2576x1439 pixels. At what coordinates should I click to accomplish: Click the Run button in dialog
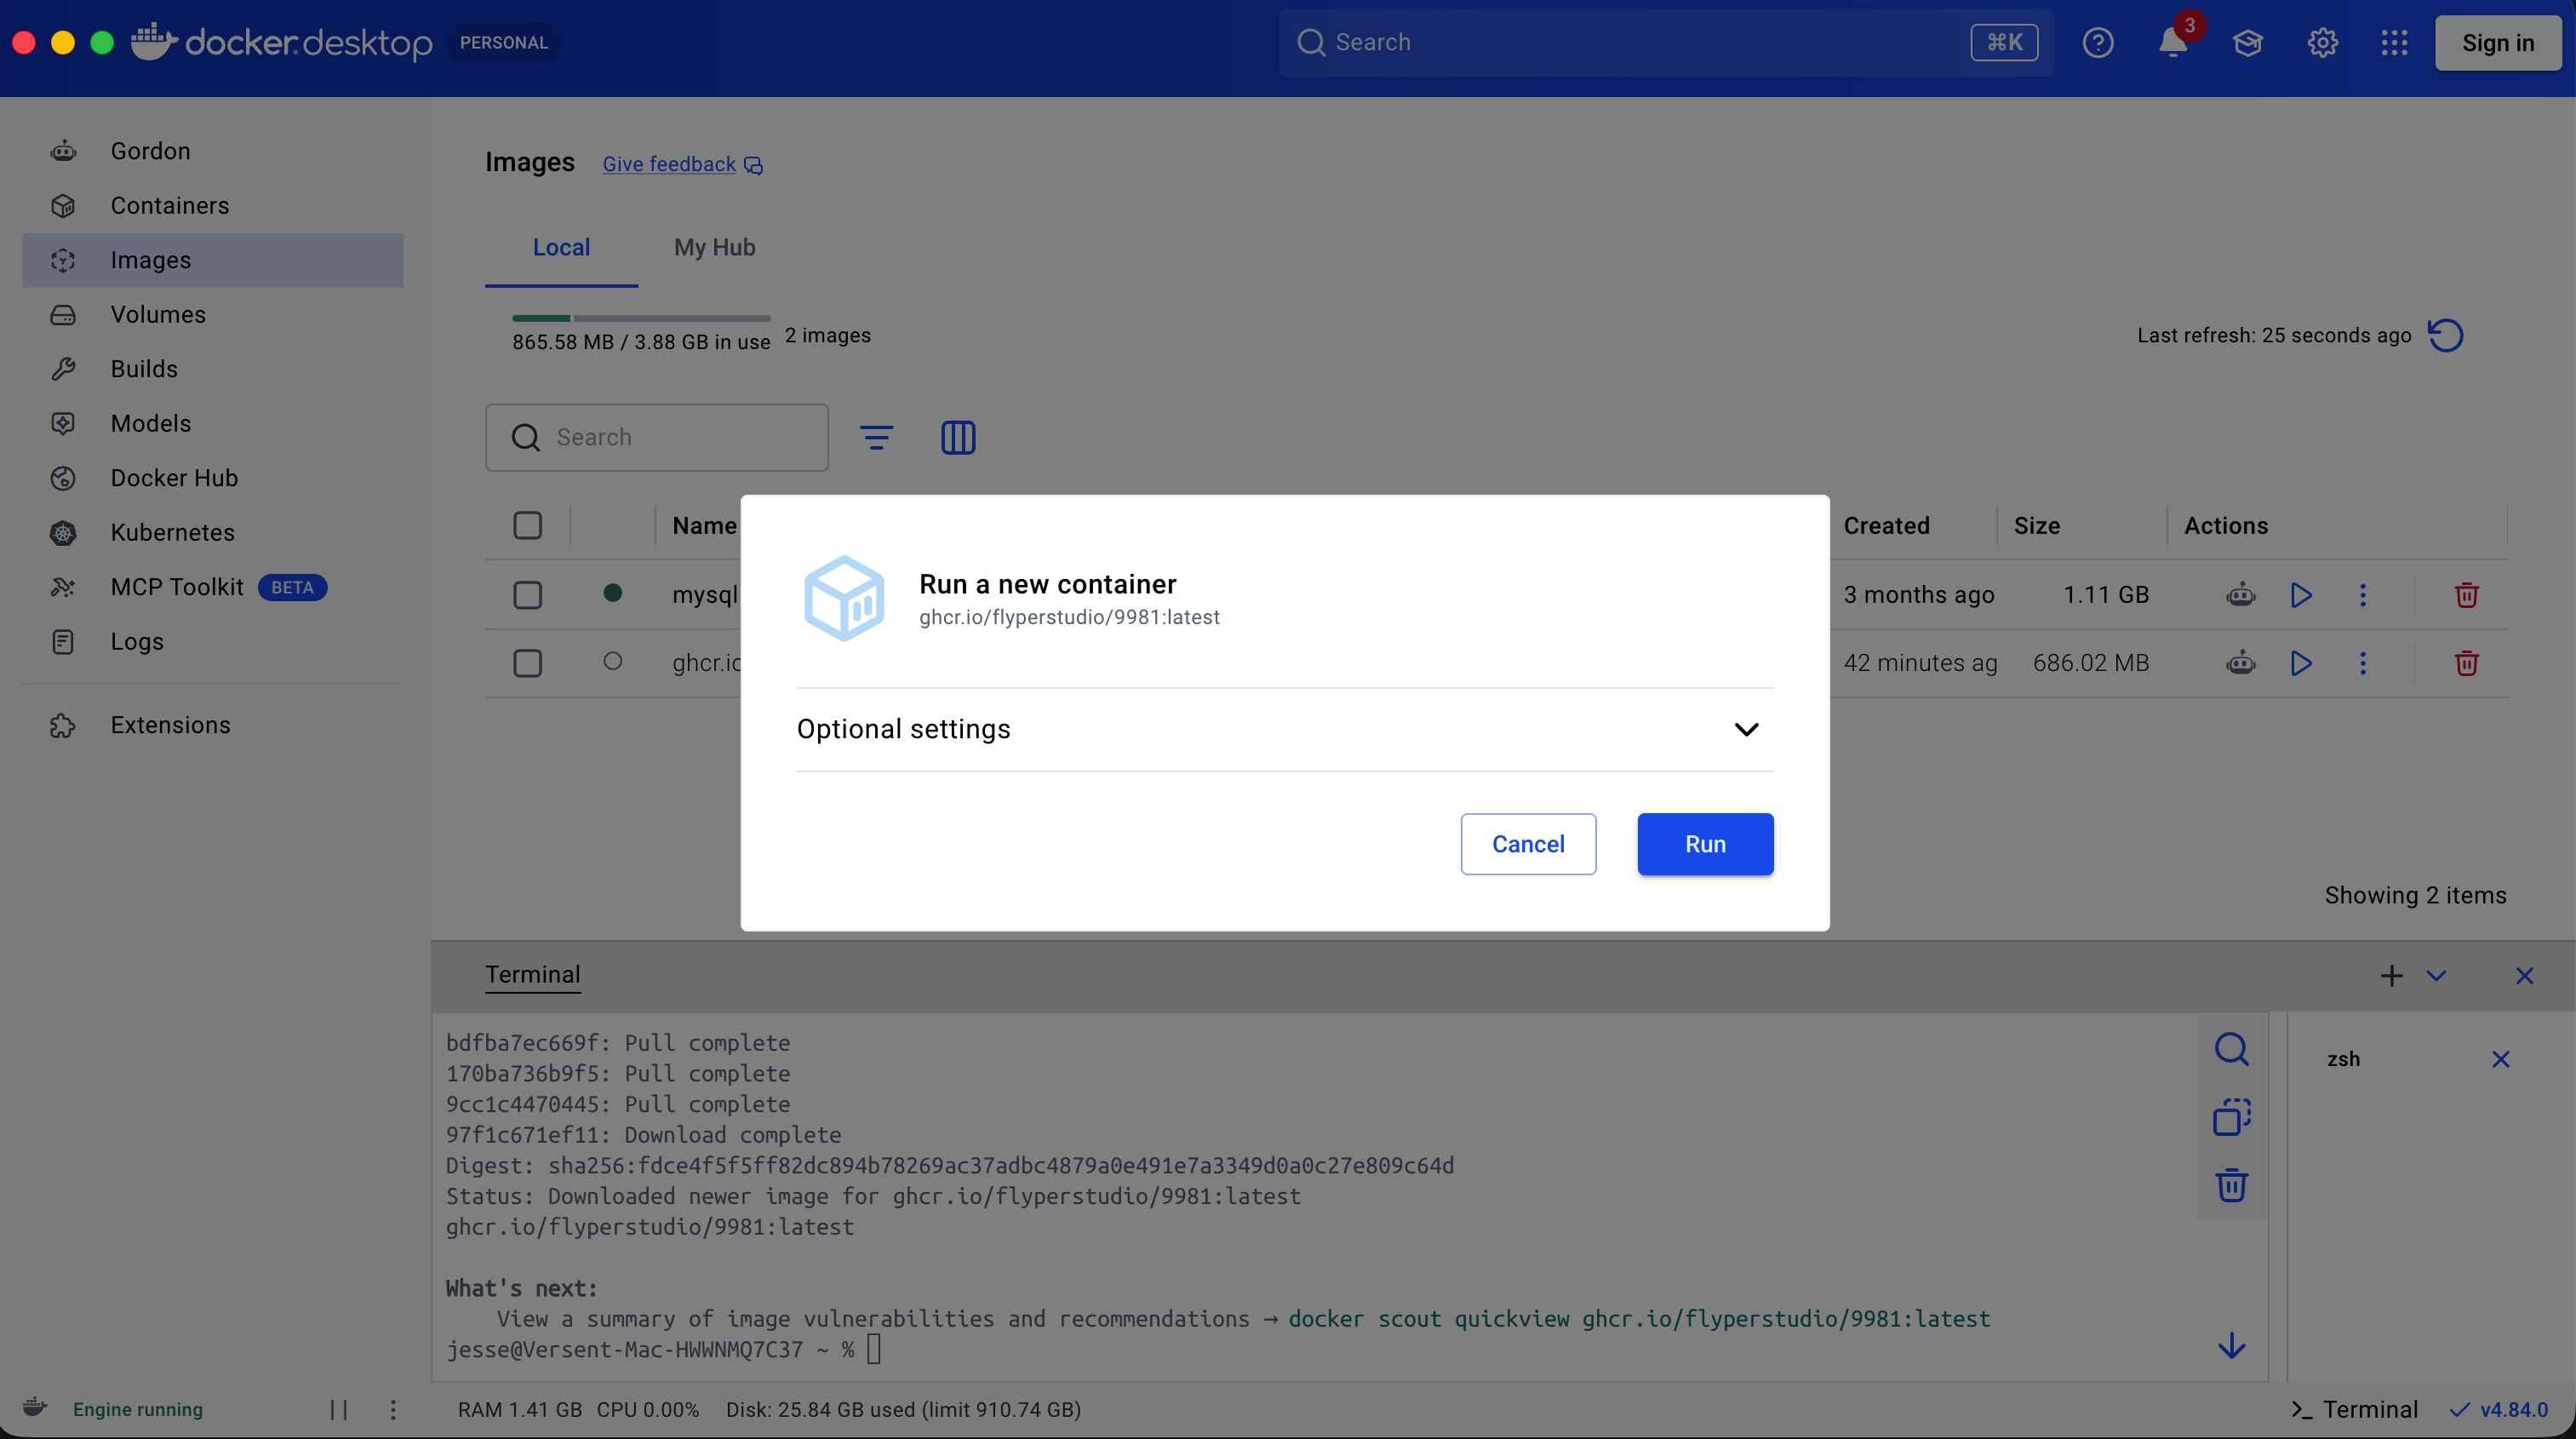[x=1705, y=844]
